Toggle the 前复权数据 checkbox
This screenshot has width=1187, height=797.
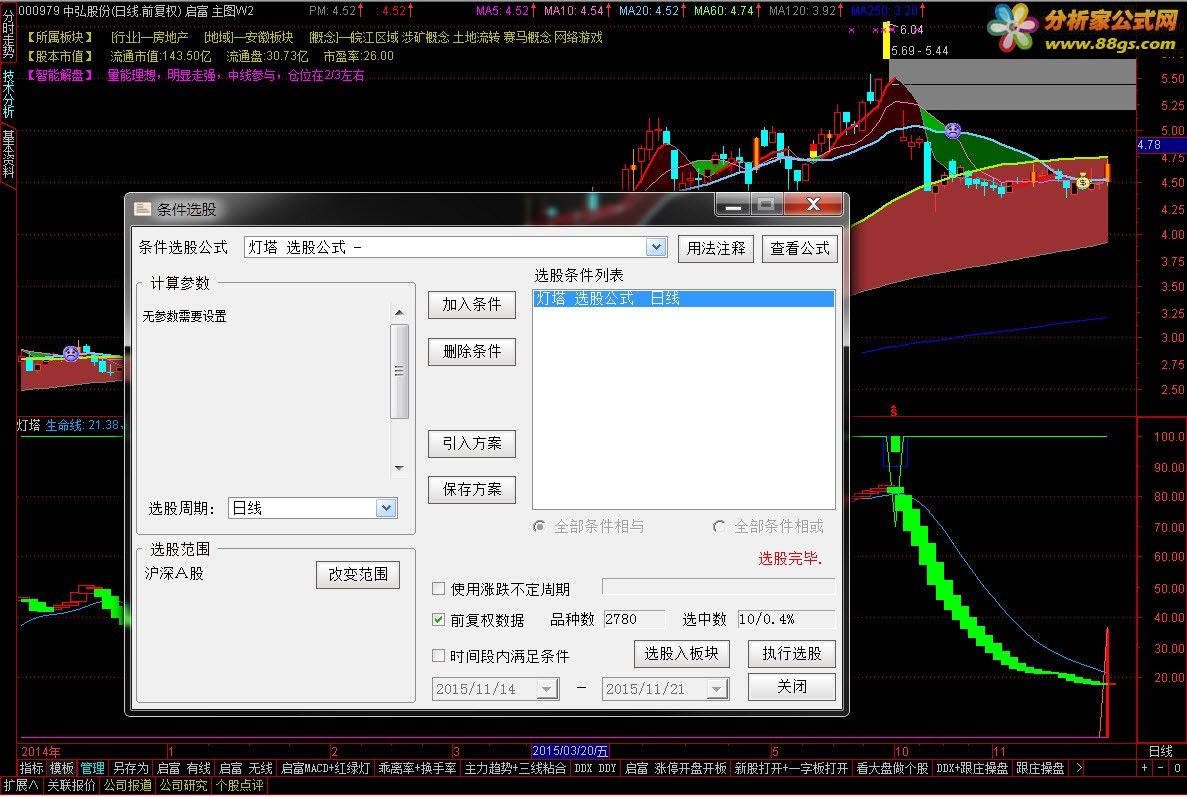tap(438, 620)
